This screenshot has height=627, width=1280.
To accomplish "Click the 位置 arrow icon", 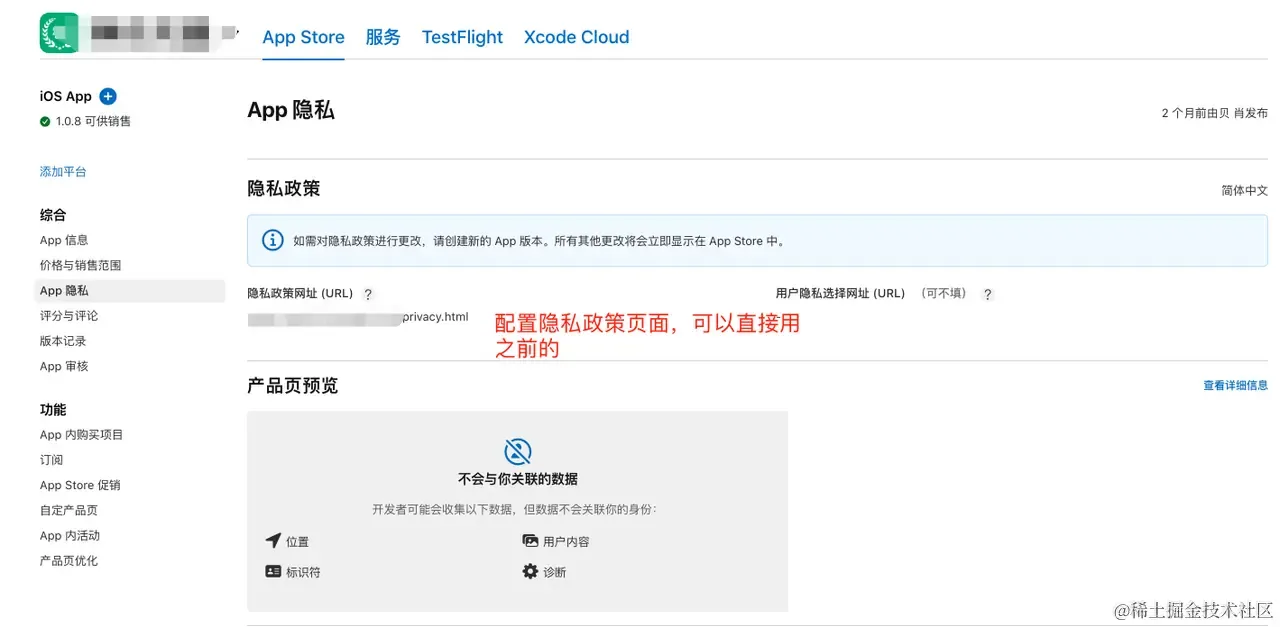I will click(273, 541).
